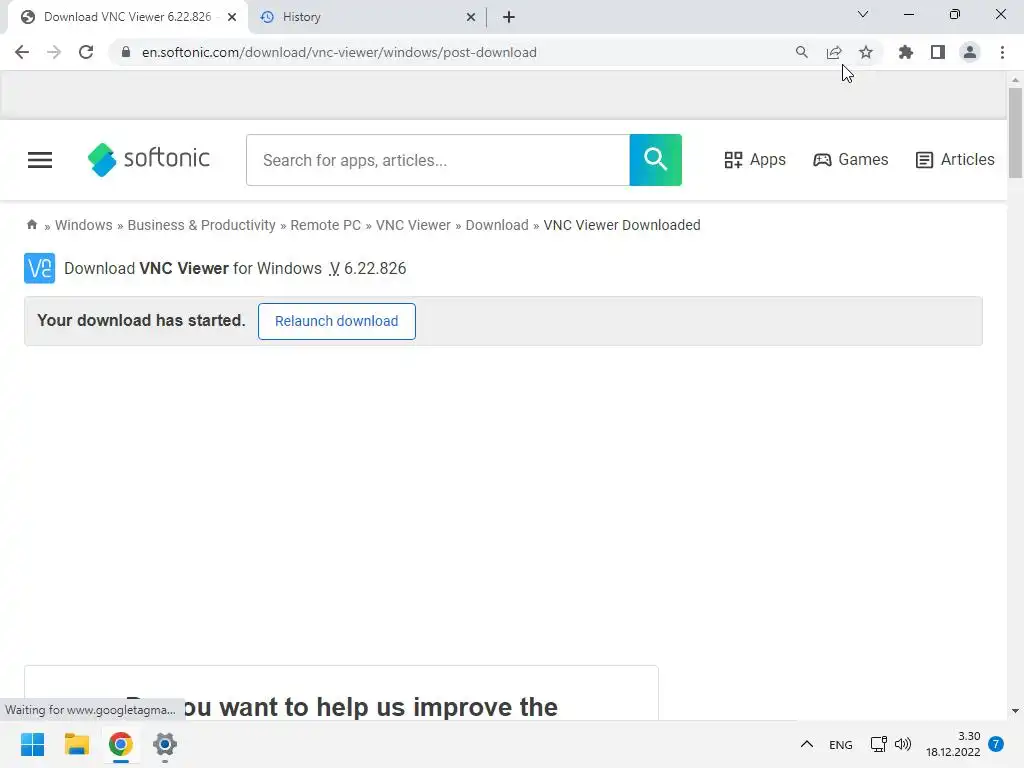Screen dimensions: 1024x768
Task: Click ENG language indicator
Action: tap(840, 744)
